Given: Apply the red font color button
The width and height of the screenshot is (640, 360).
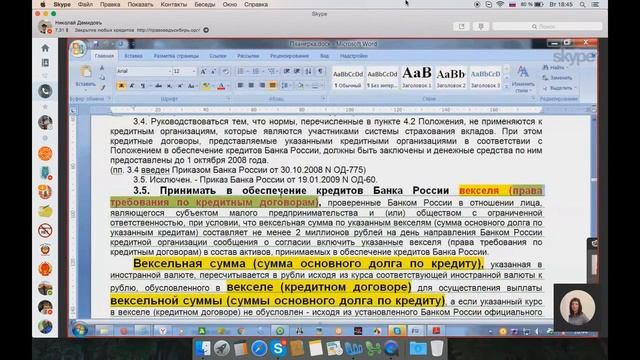Looking at the screenshot, I should pos(221,86).
